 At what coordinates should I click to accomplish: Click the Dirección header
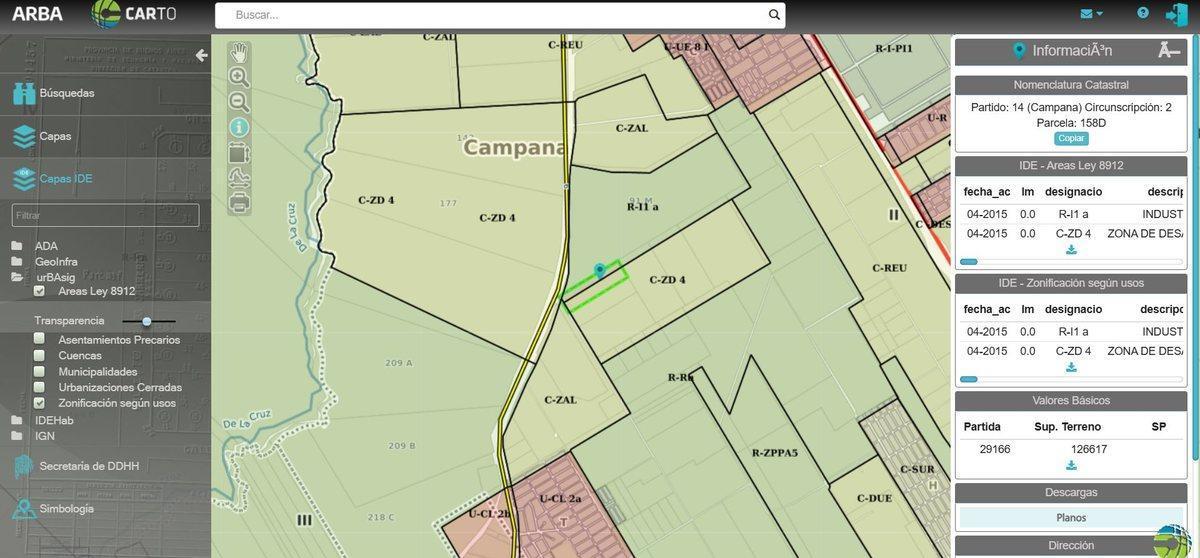1071,546
